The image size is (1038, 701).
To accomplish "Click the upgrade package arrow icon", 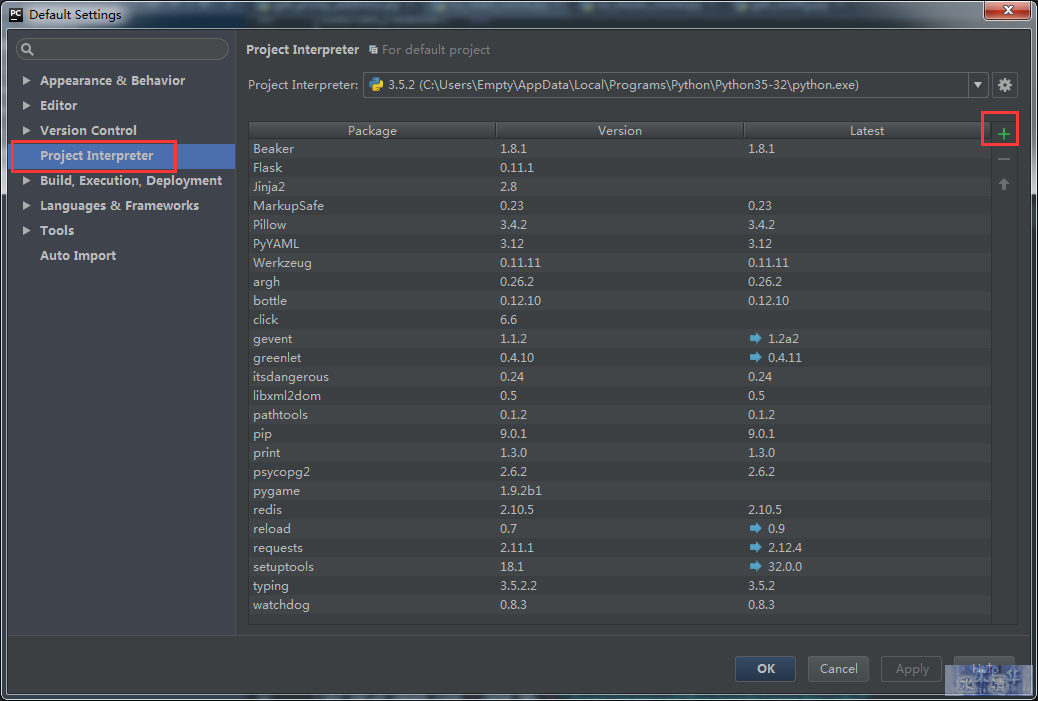I will (x=1004, y=184).
